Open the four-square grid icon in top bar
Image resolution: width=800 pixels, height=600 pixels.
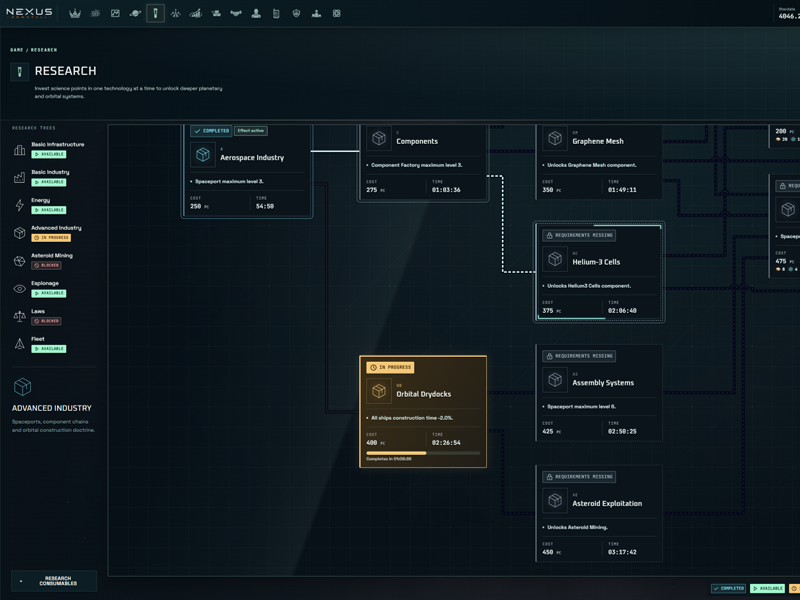point(337,14)
